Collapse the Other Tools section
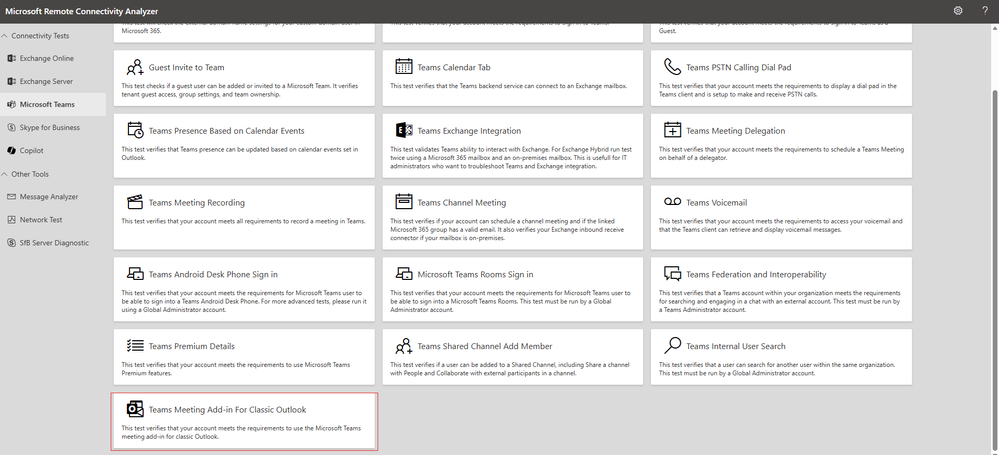 coord(4,174)
